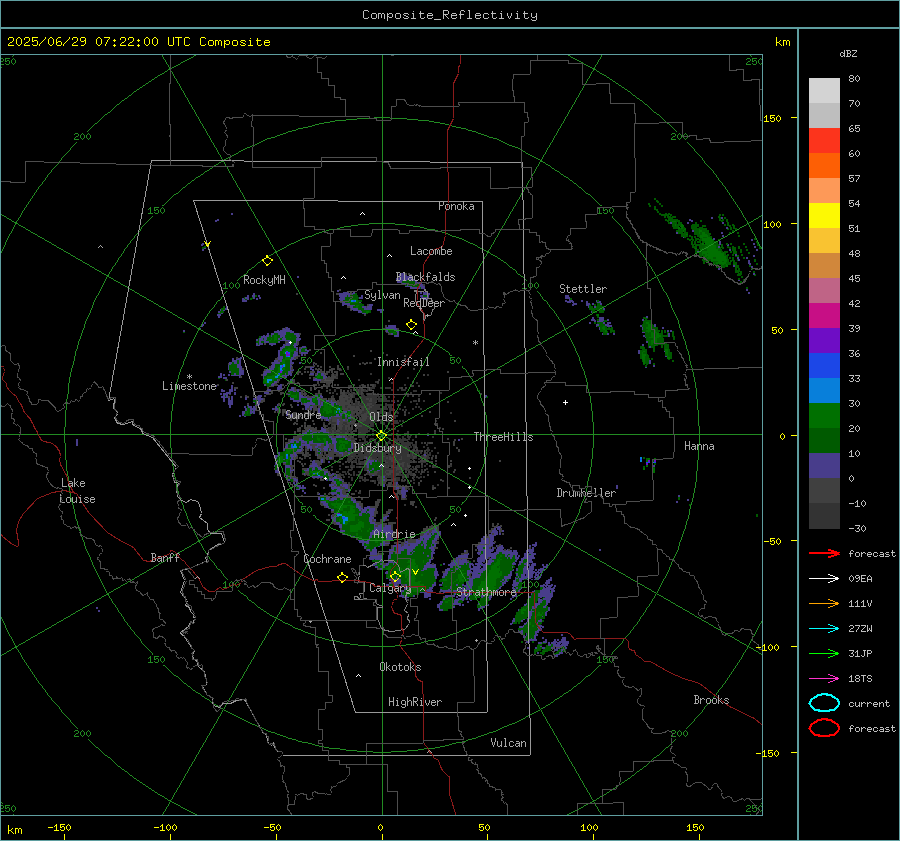The height and width of the screenshot is (841, 900).
Task: Click the cyan current ellipse in legend
Action: (824, 703)
